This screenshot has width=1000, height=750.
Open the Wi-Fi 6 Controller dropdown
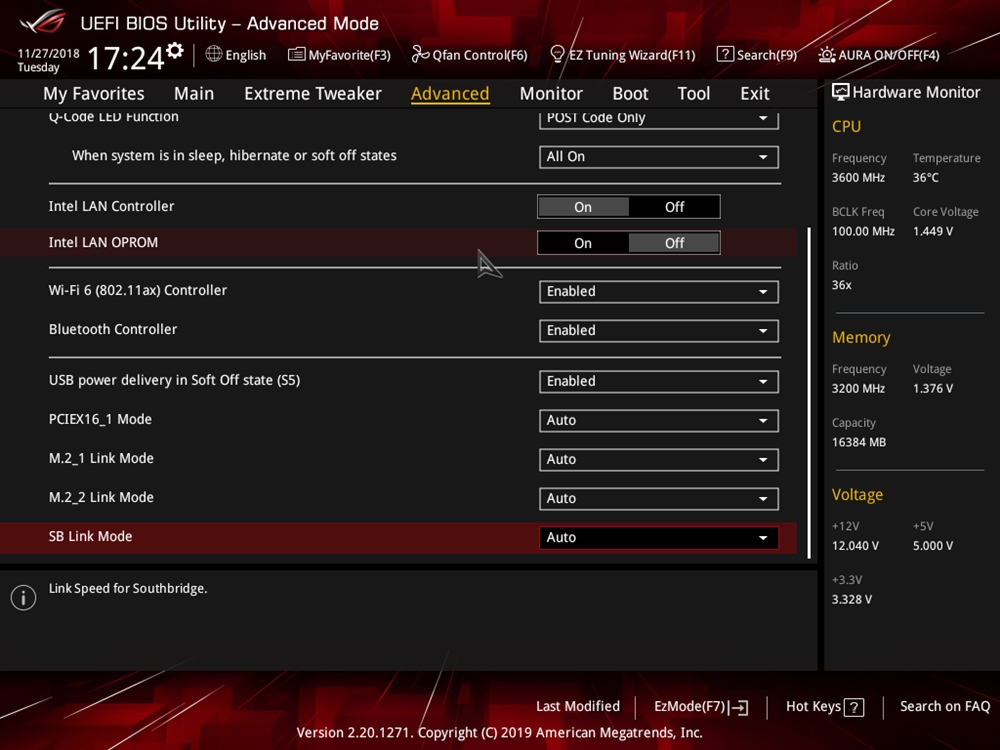(659, 291)
